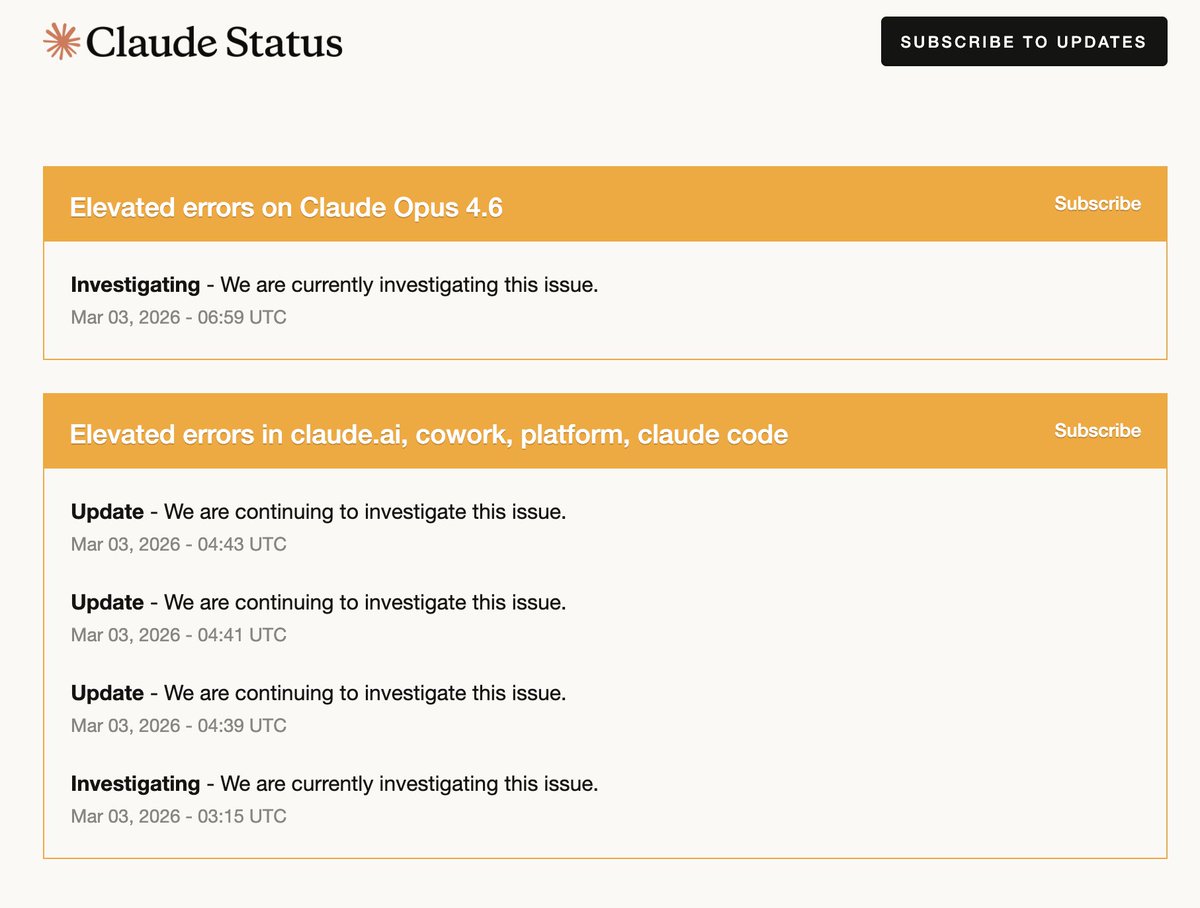Click the timestamp Mar 03, 2026 - 04:43 UTC
This screenshot has width=1200, height=908.
click(x=179, y=545)
